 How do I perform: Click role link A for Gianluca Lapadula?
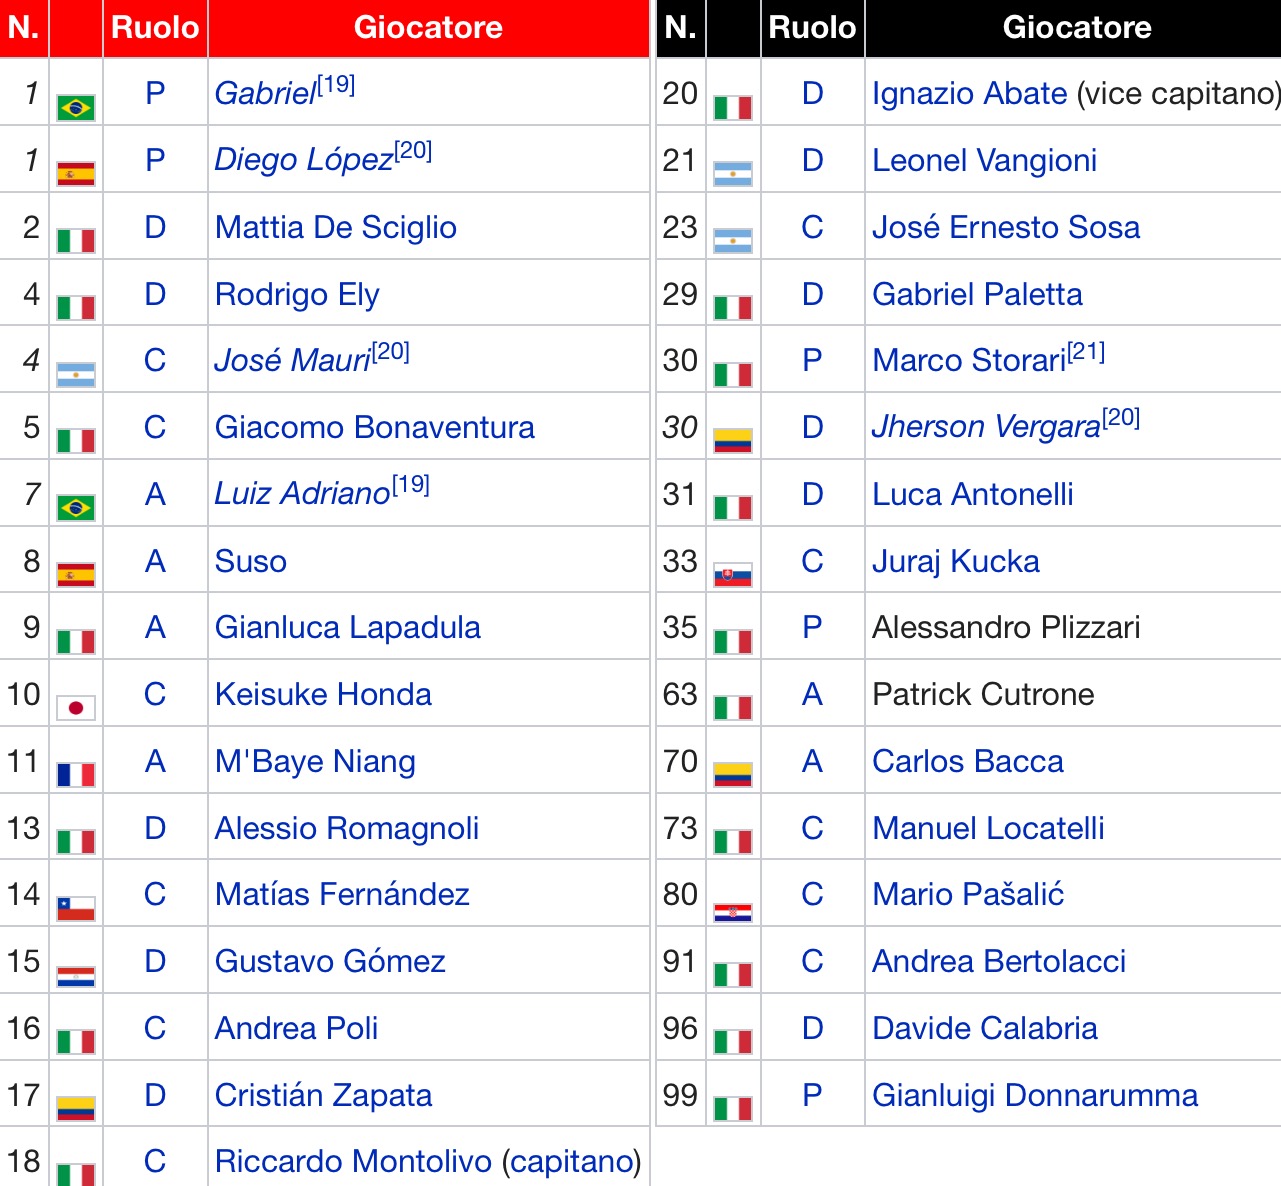(x=155, y=627)
